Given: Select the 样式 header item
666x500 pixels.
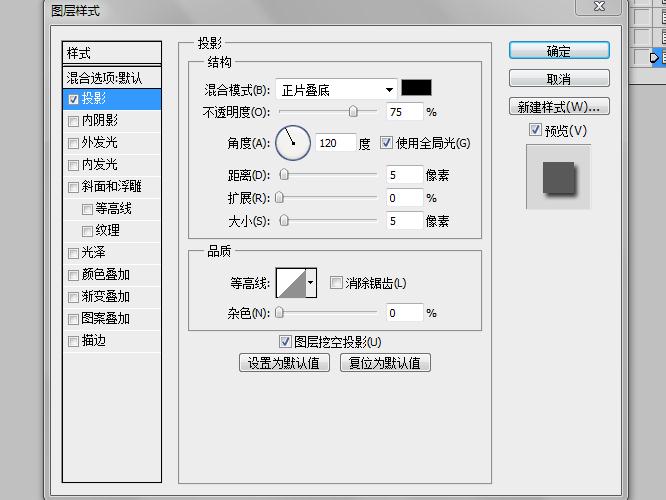Looking at the screenshot, I should [112, 53].
